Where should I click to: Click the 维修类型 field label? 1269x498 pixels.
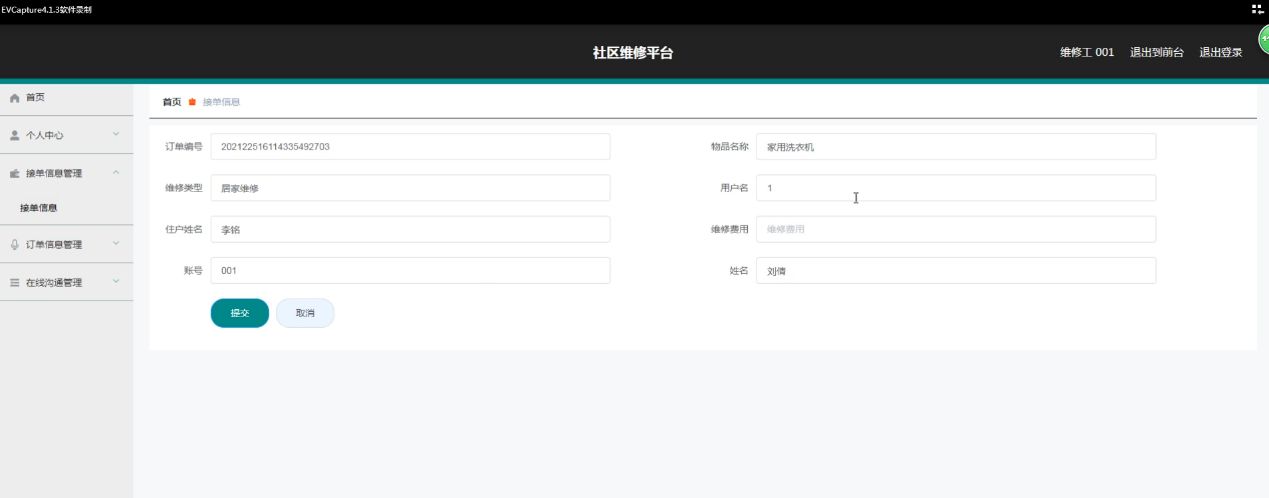(x=184, y=188)
